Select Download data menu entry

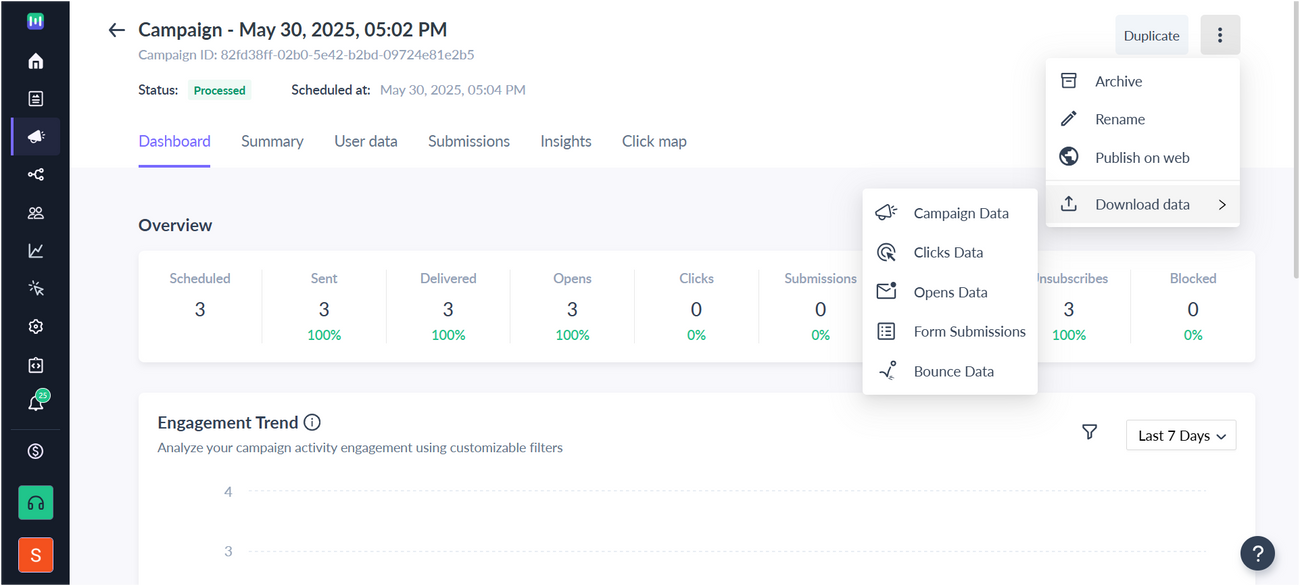1142,204
